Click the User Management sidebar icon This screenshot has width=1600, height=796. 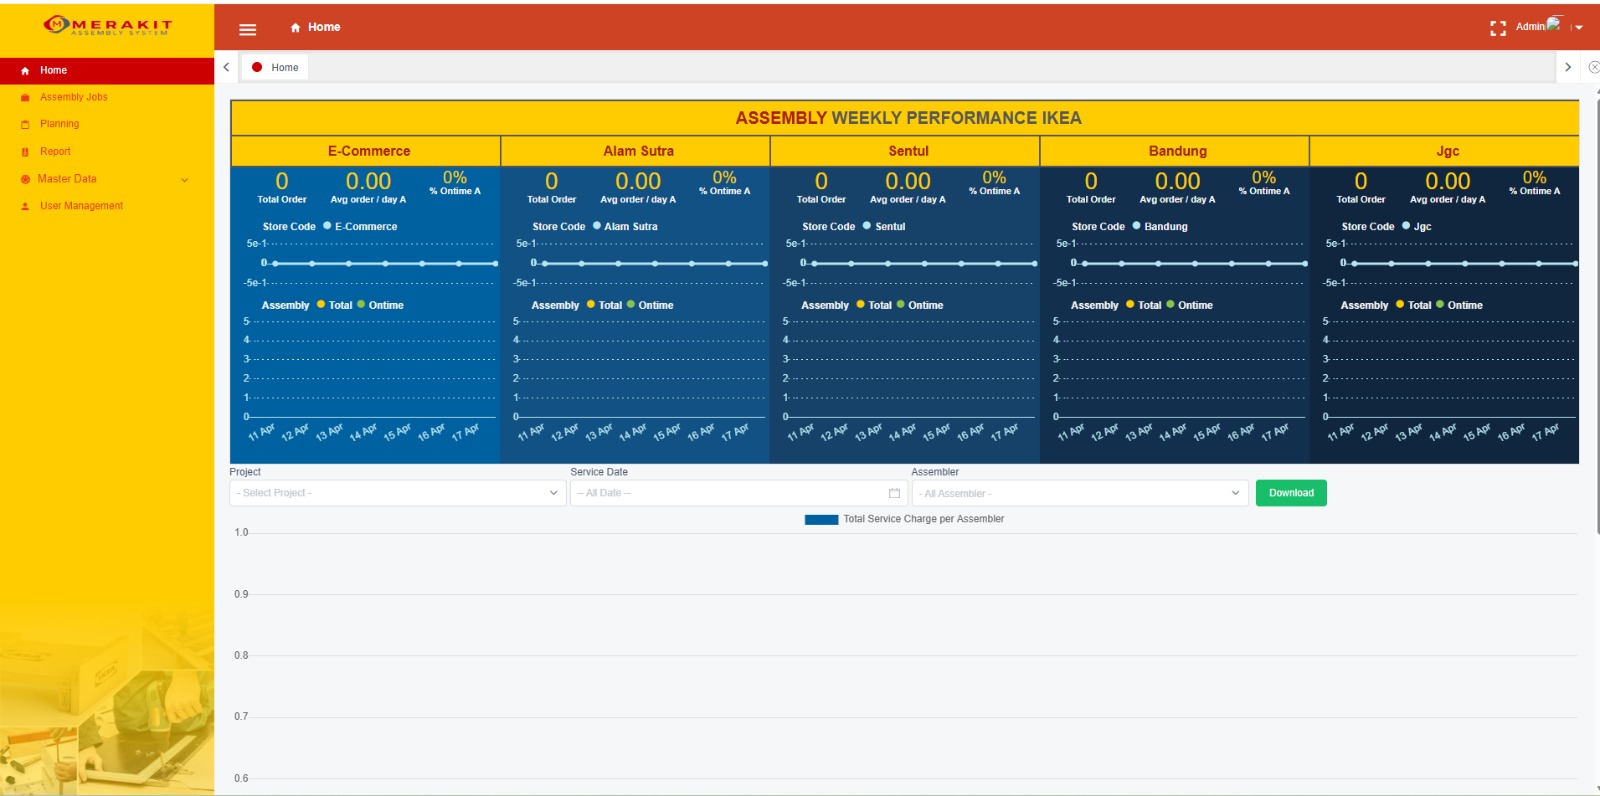[25, 206]
